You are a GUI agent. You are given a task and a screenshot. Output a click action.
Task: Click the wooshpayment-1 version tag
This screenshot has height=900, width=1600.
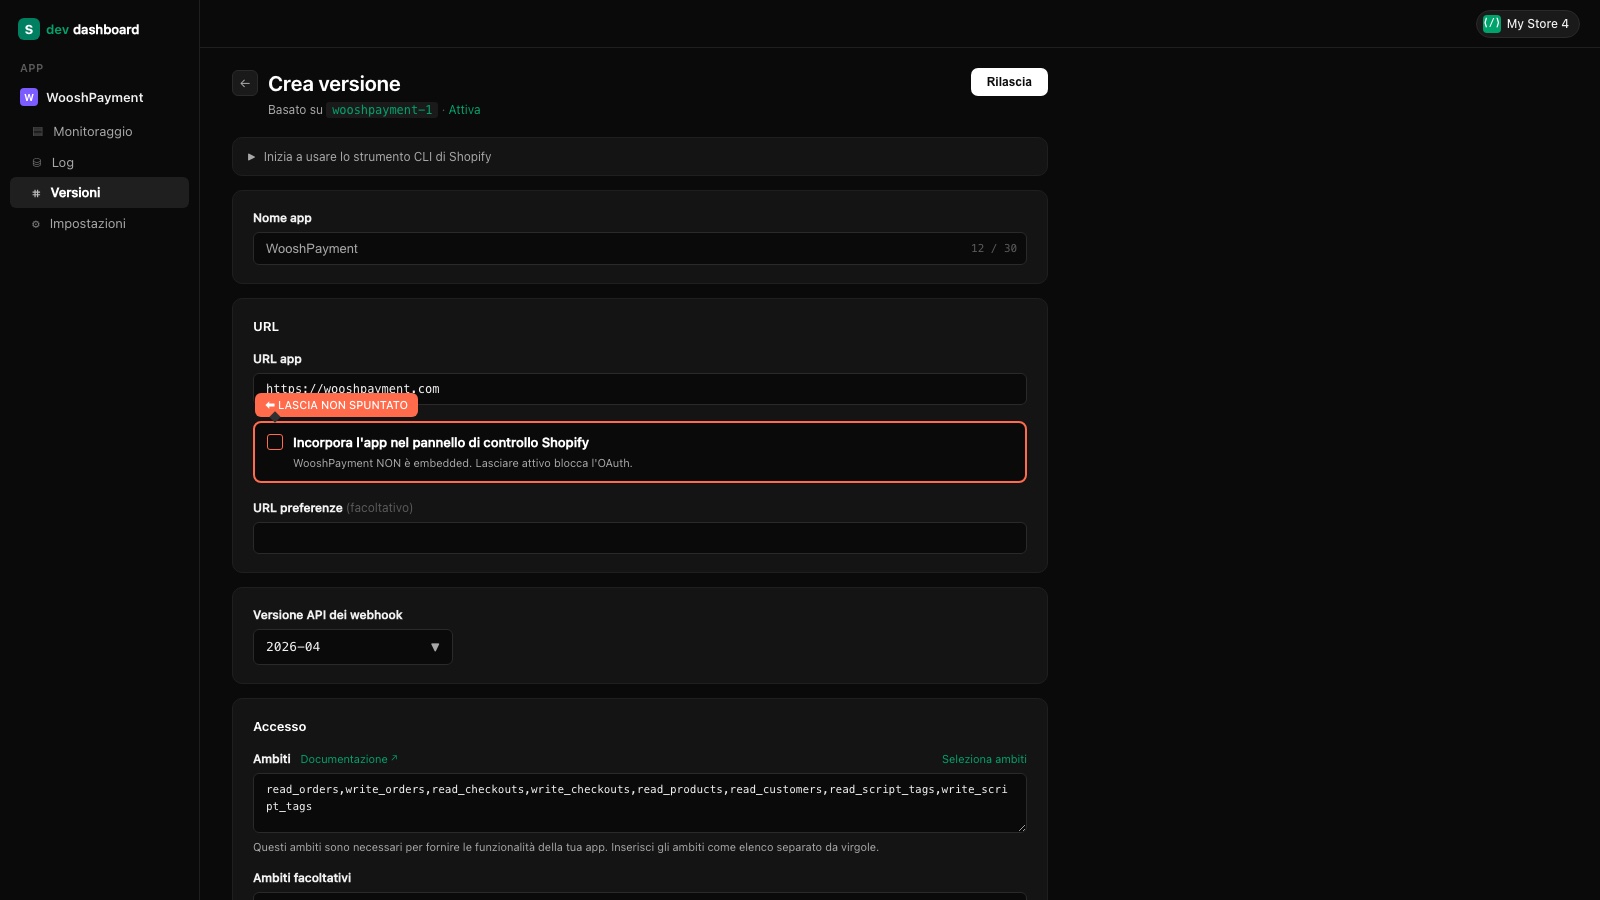pyautogui.click(x=382, y=110)
